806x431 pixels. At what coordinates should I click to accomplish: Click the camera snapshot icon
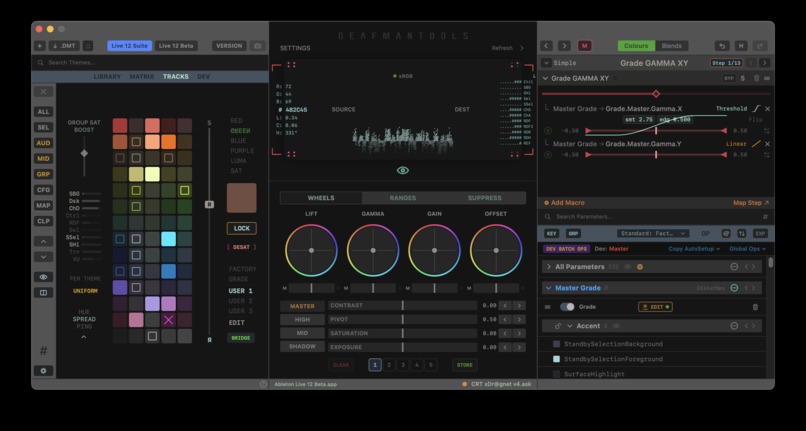coord(258,46)
